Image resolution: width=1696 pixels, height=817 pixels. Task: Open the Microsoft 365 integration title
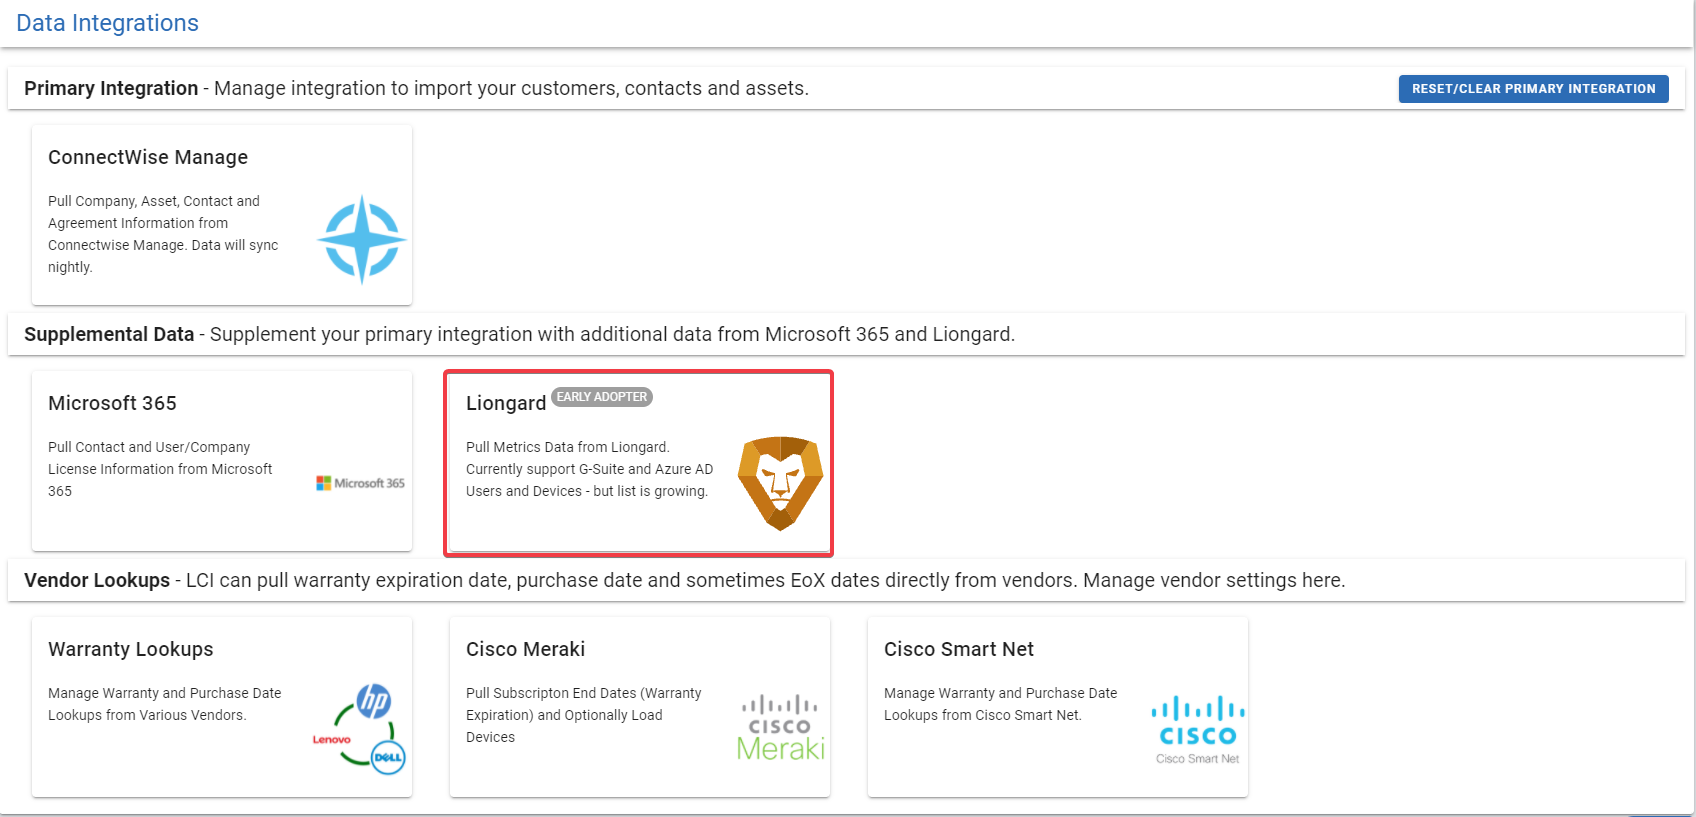point(112,403)
